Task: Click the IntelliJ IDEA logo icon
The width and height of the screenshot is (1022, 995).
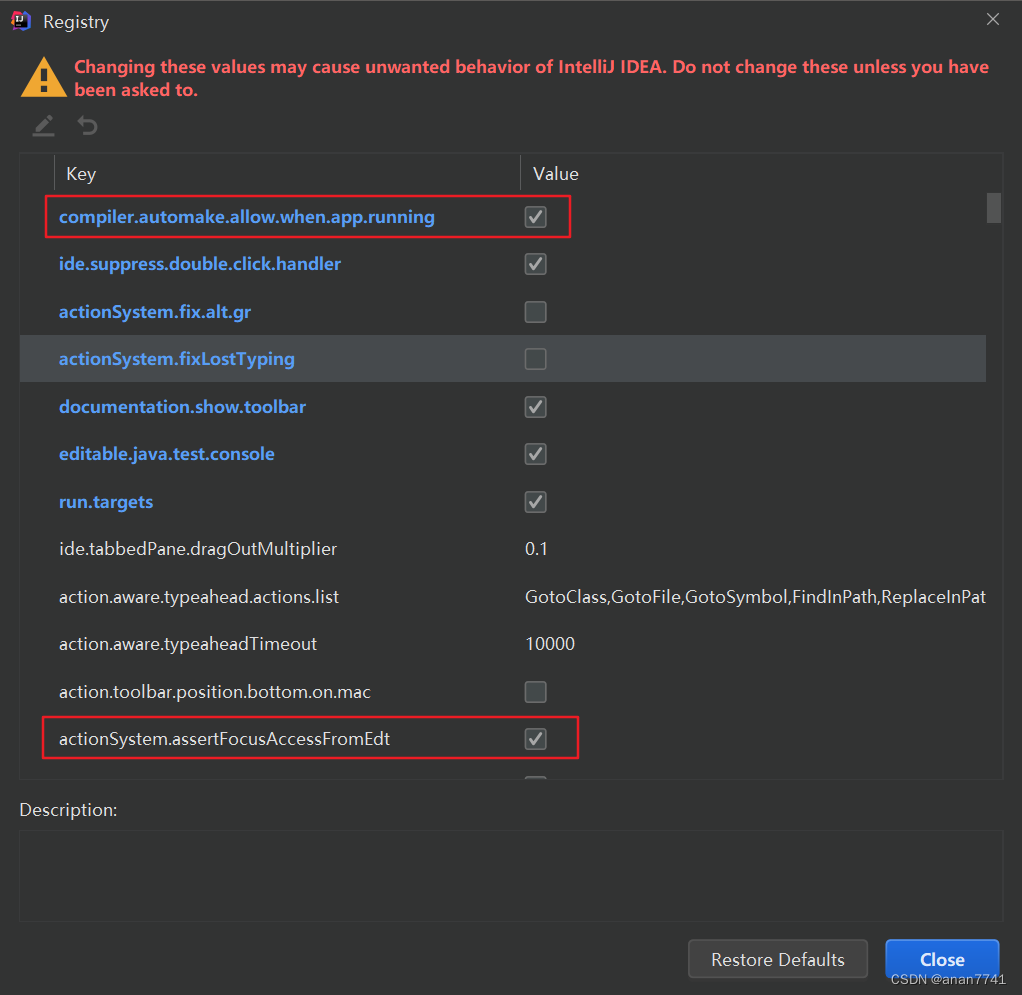Action: tap(20, 20)
